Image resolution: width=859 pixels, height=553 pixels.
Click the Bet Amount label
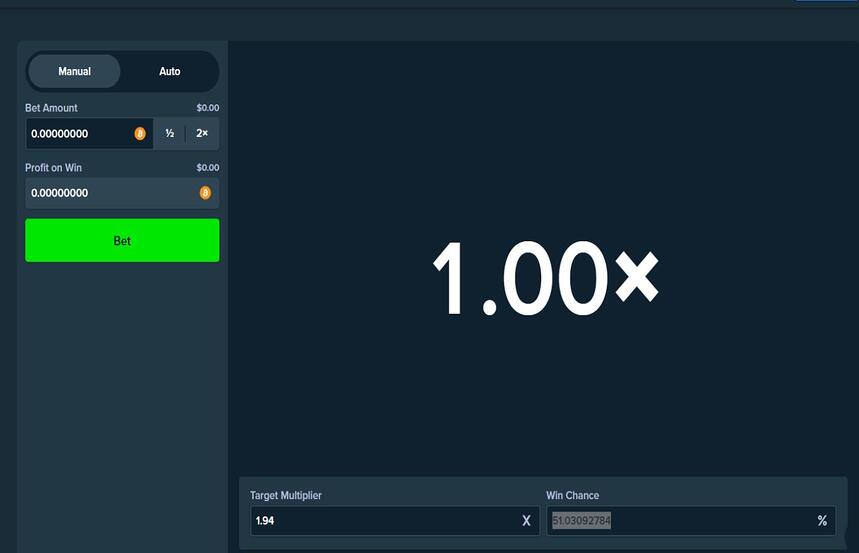51,108
